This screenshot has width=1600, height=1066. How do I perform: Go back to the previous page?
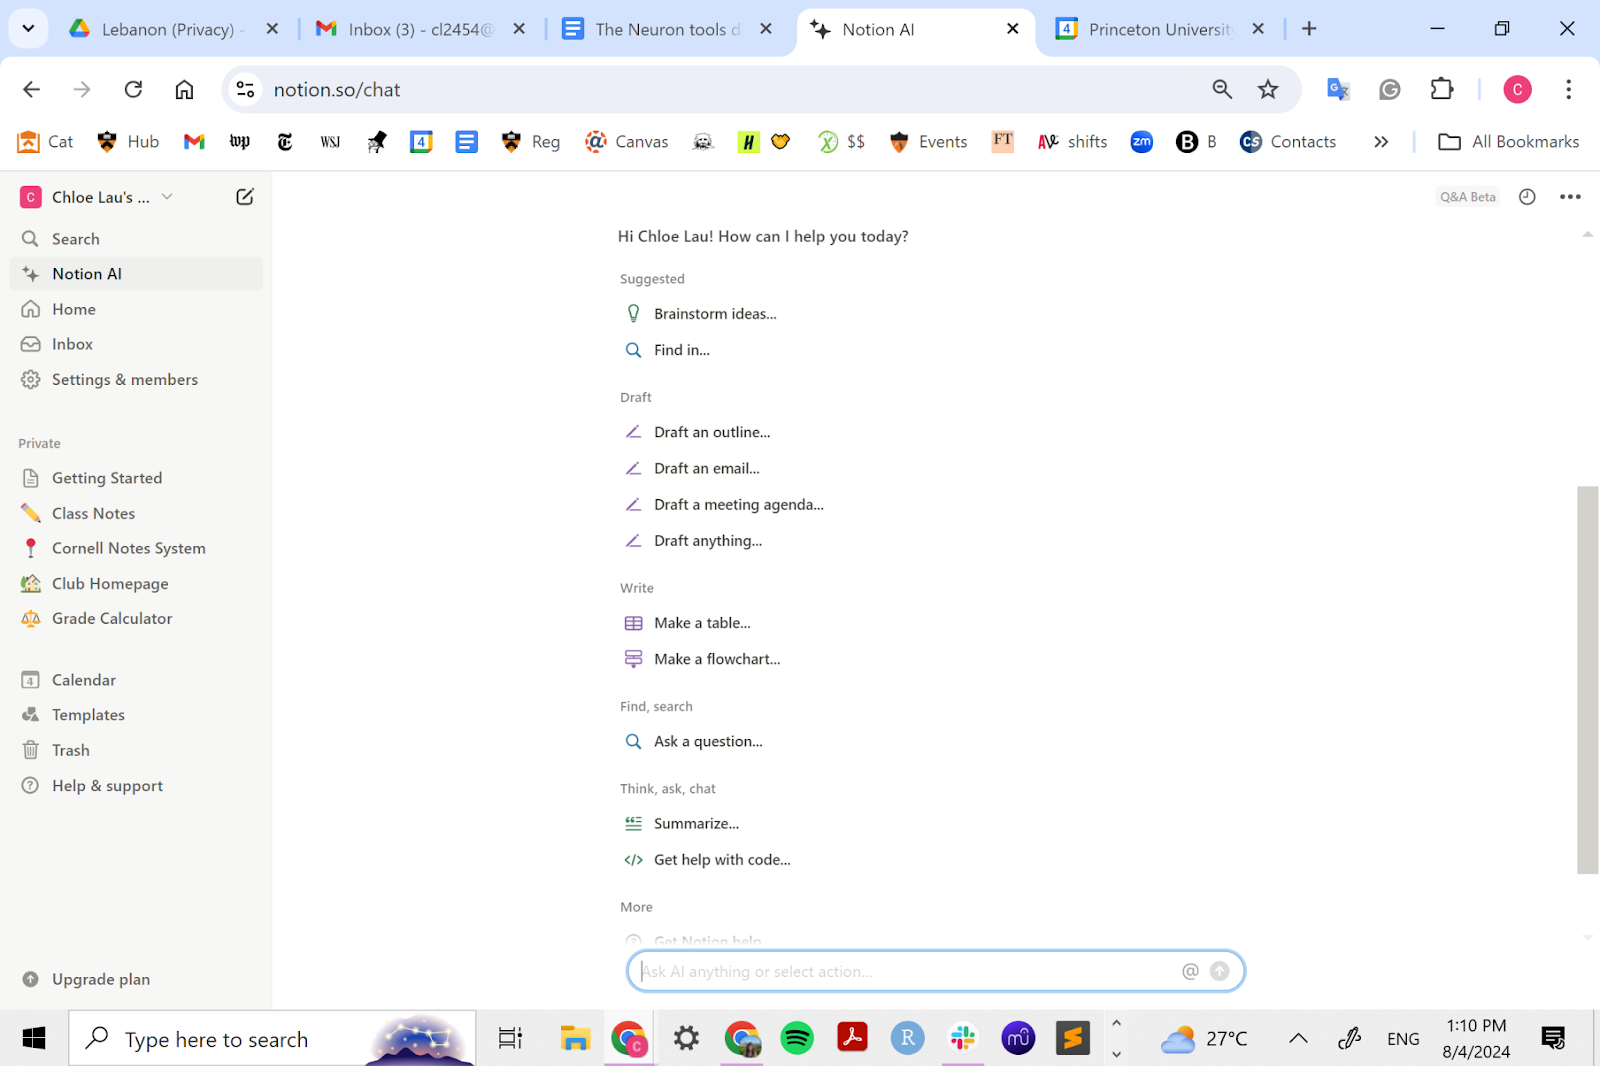tap(31, 89)
